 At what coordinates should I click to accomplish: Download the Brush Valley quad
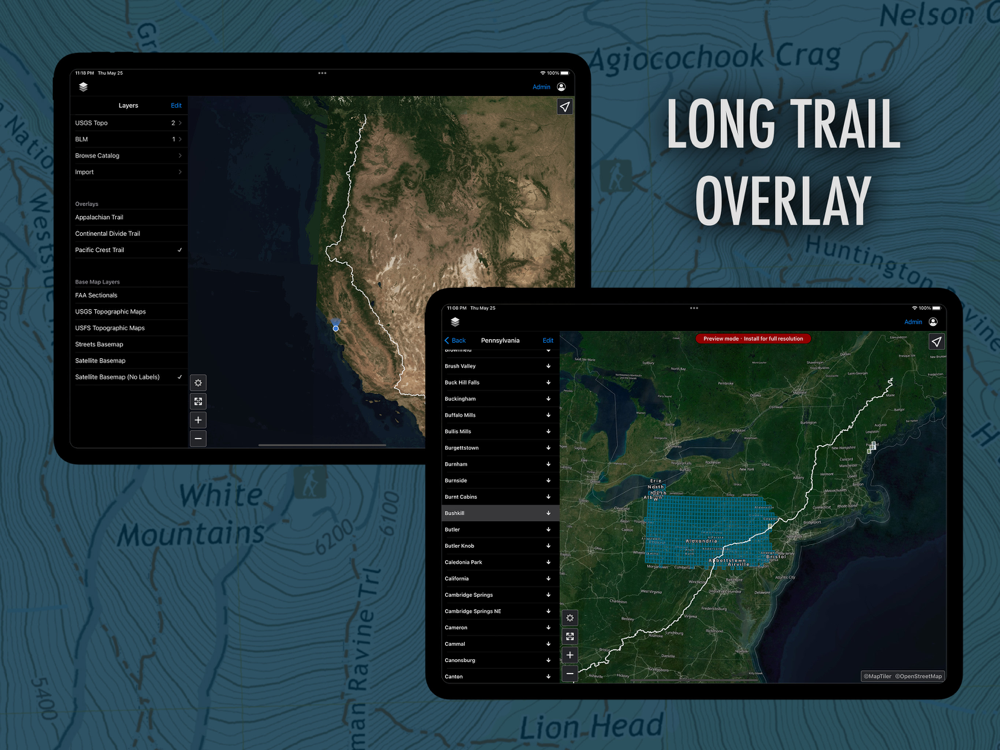click(548, 366)
